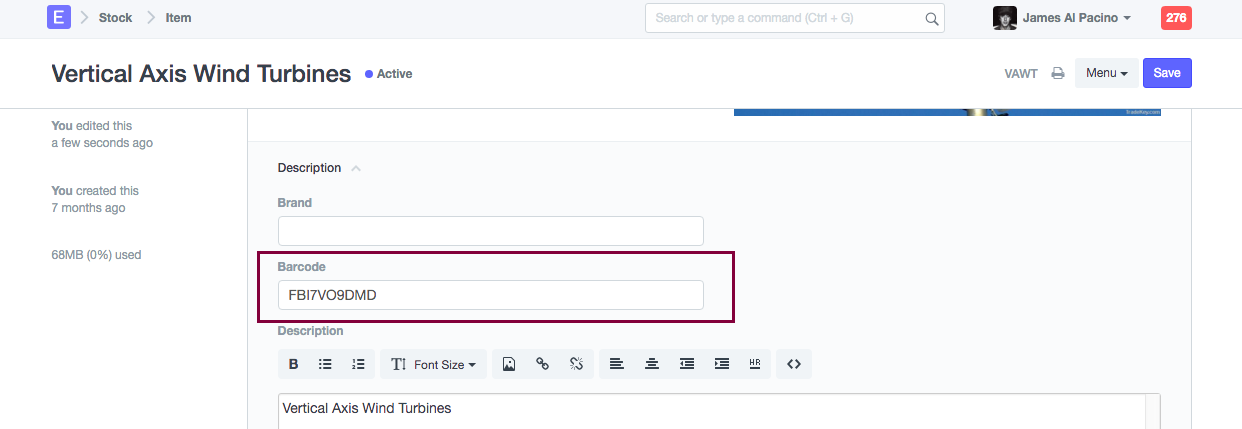The image size is (1242, 429).
Task: Insert a numbered list
Action: pos(358,364)
